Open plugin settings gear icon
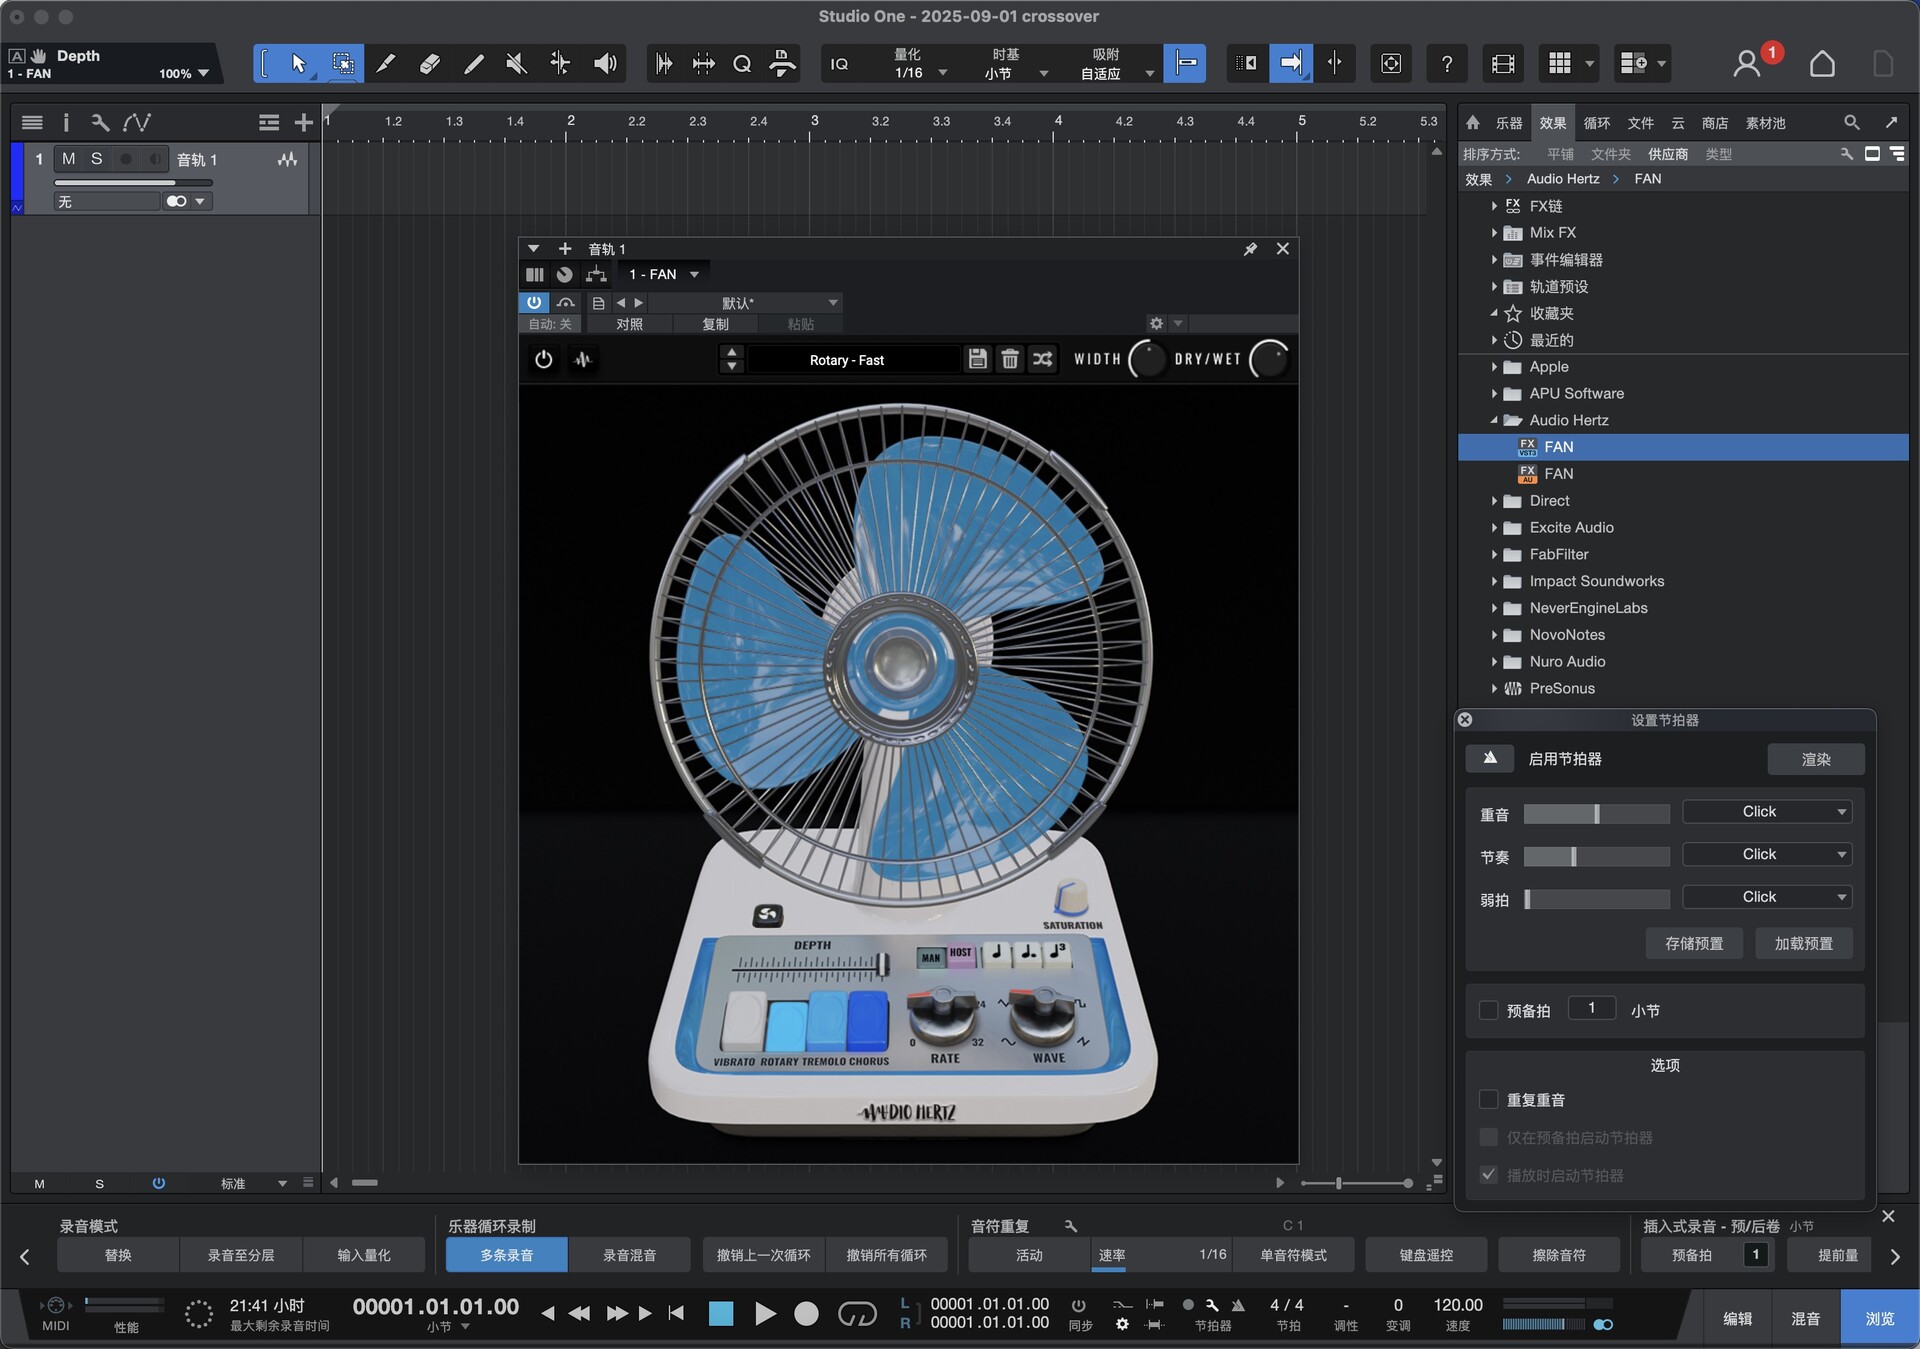 1156,323
